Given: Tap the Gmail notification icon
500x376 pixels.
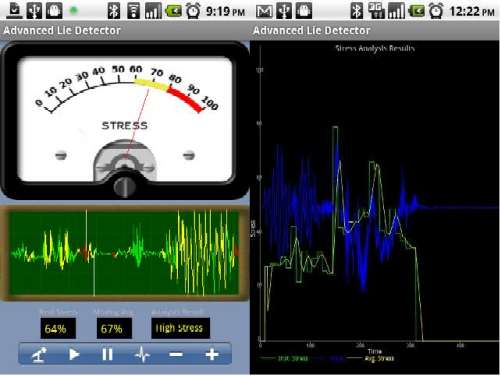Looking at the screenshot, I should (x=264, y=11).
